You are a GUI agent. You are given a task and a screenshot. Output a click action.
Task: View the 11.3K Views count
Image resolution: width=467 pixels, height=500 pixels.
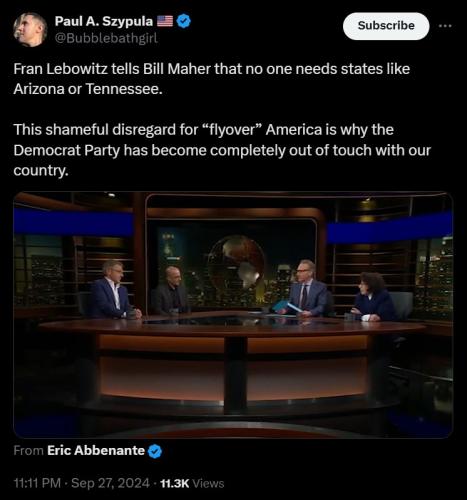[192, 483]
